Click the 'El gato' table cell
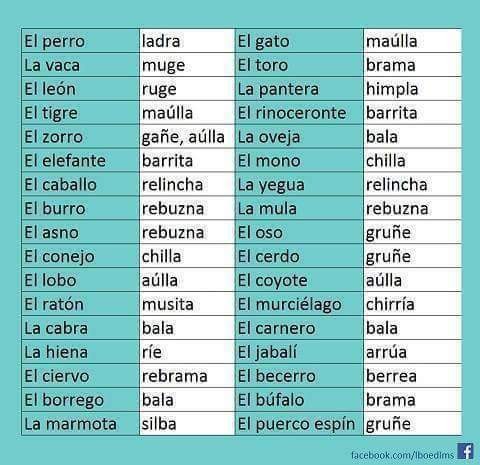This screenshot has height=465, width=480. 299,41
